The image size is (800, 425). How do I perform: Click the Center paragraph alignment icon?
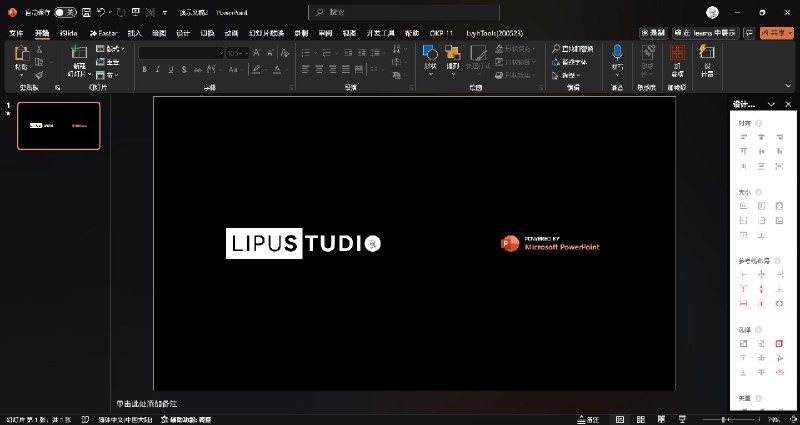pyautogui.click(x=319, y=69)
